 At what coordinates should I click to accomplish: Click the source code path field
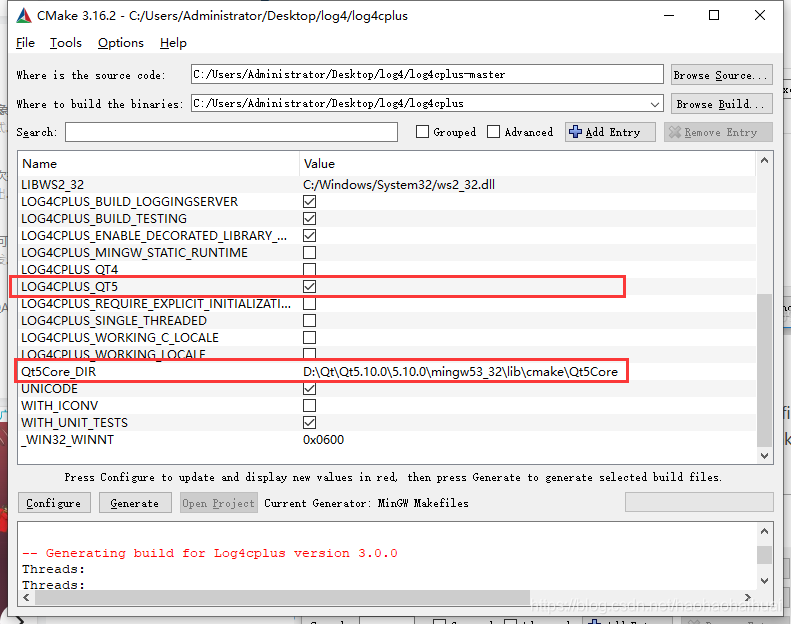click(427, 75)
